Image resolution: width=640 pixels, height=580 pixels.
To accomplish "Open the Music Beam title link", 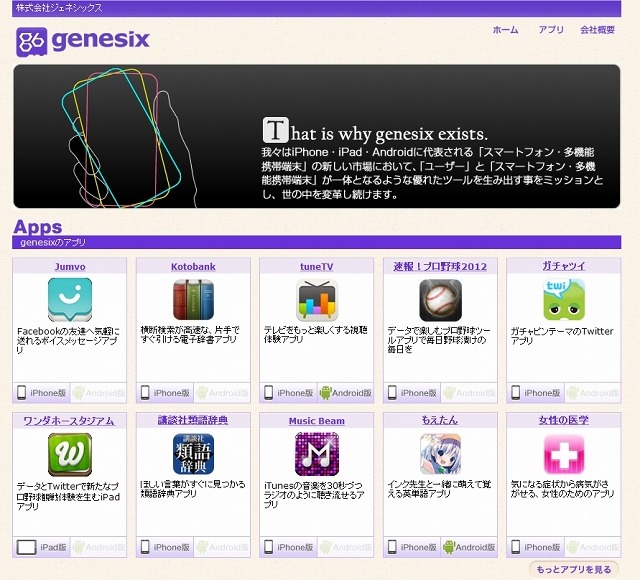I will (x=317, y=421).
